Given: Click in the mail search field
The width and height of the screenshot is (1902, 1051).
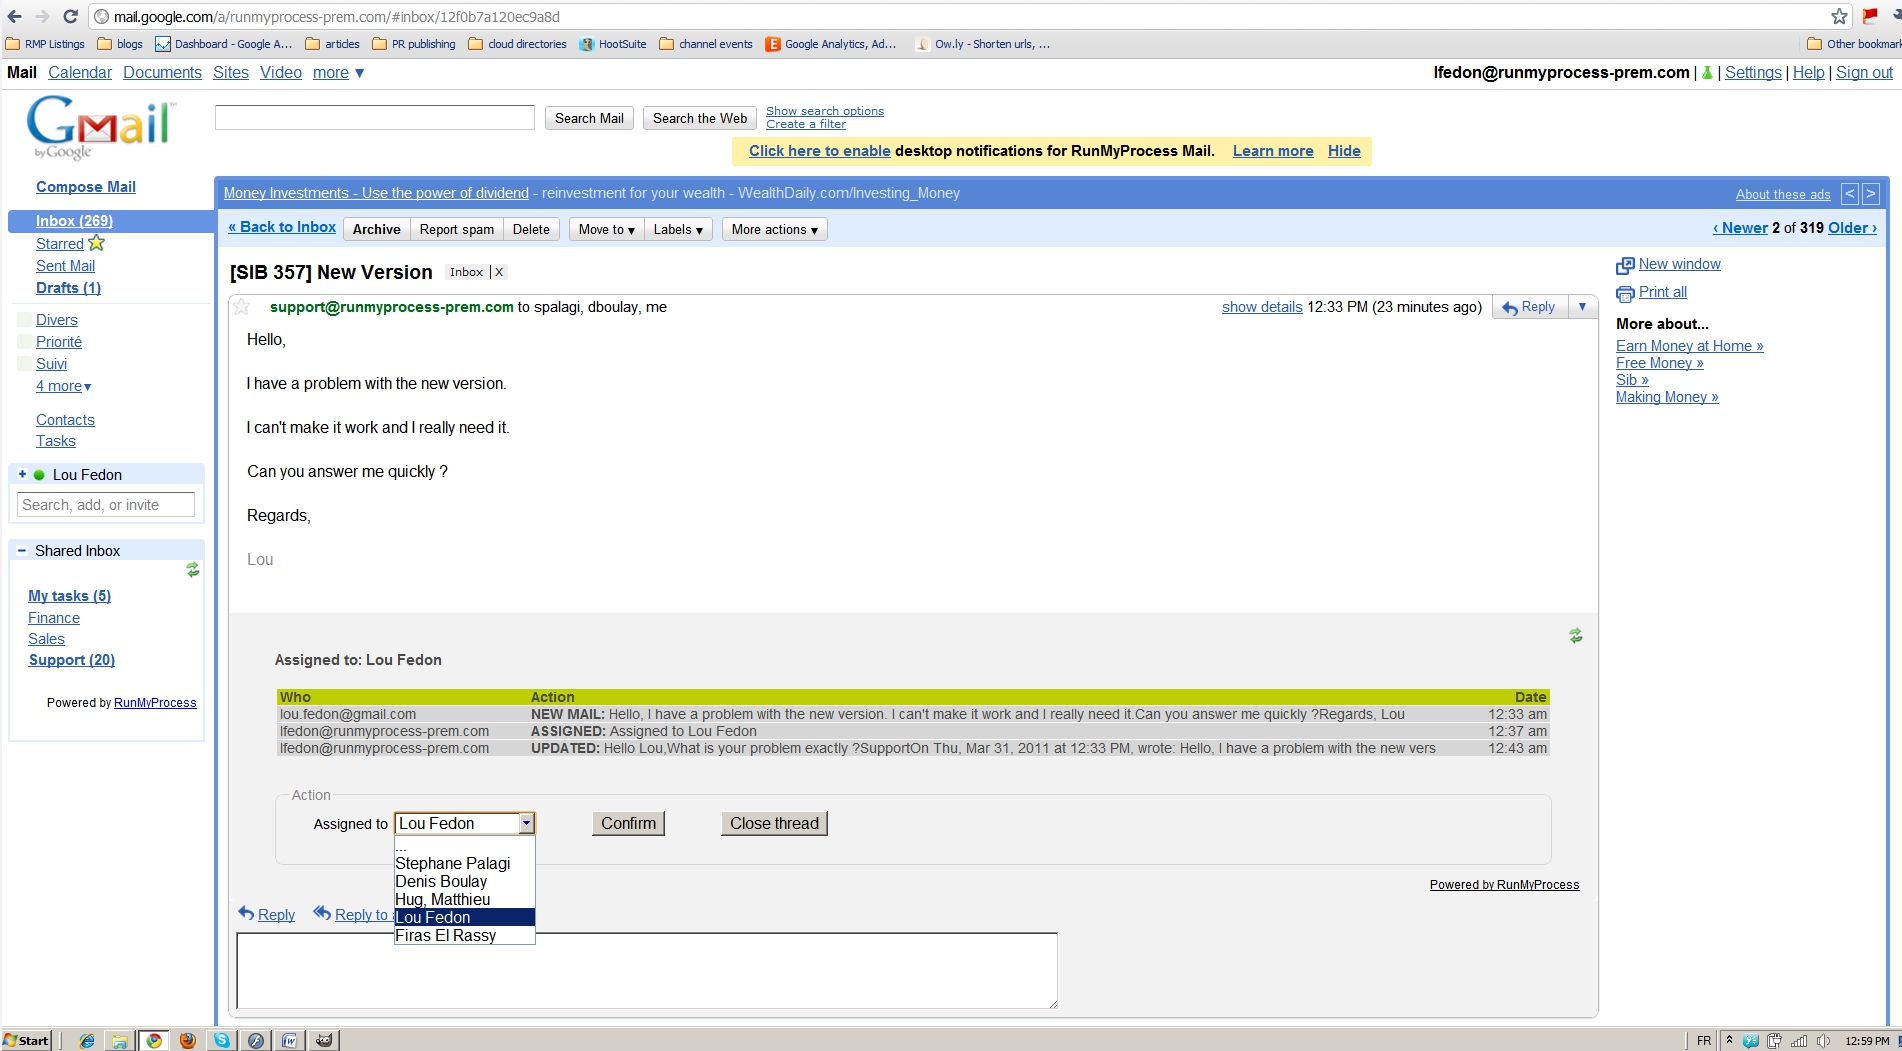Looking at the screenshot, I should point(375,118).
